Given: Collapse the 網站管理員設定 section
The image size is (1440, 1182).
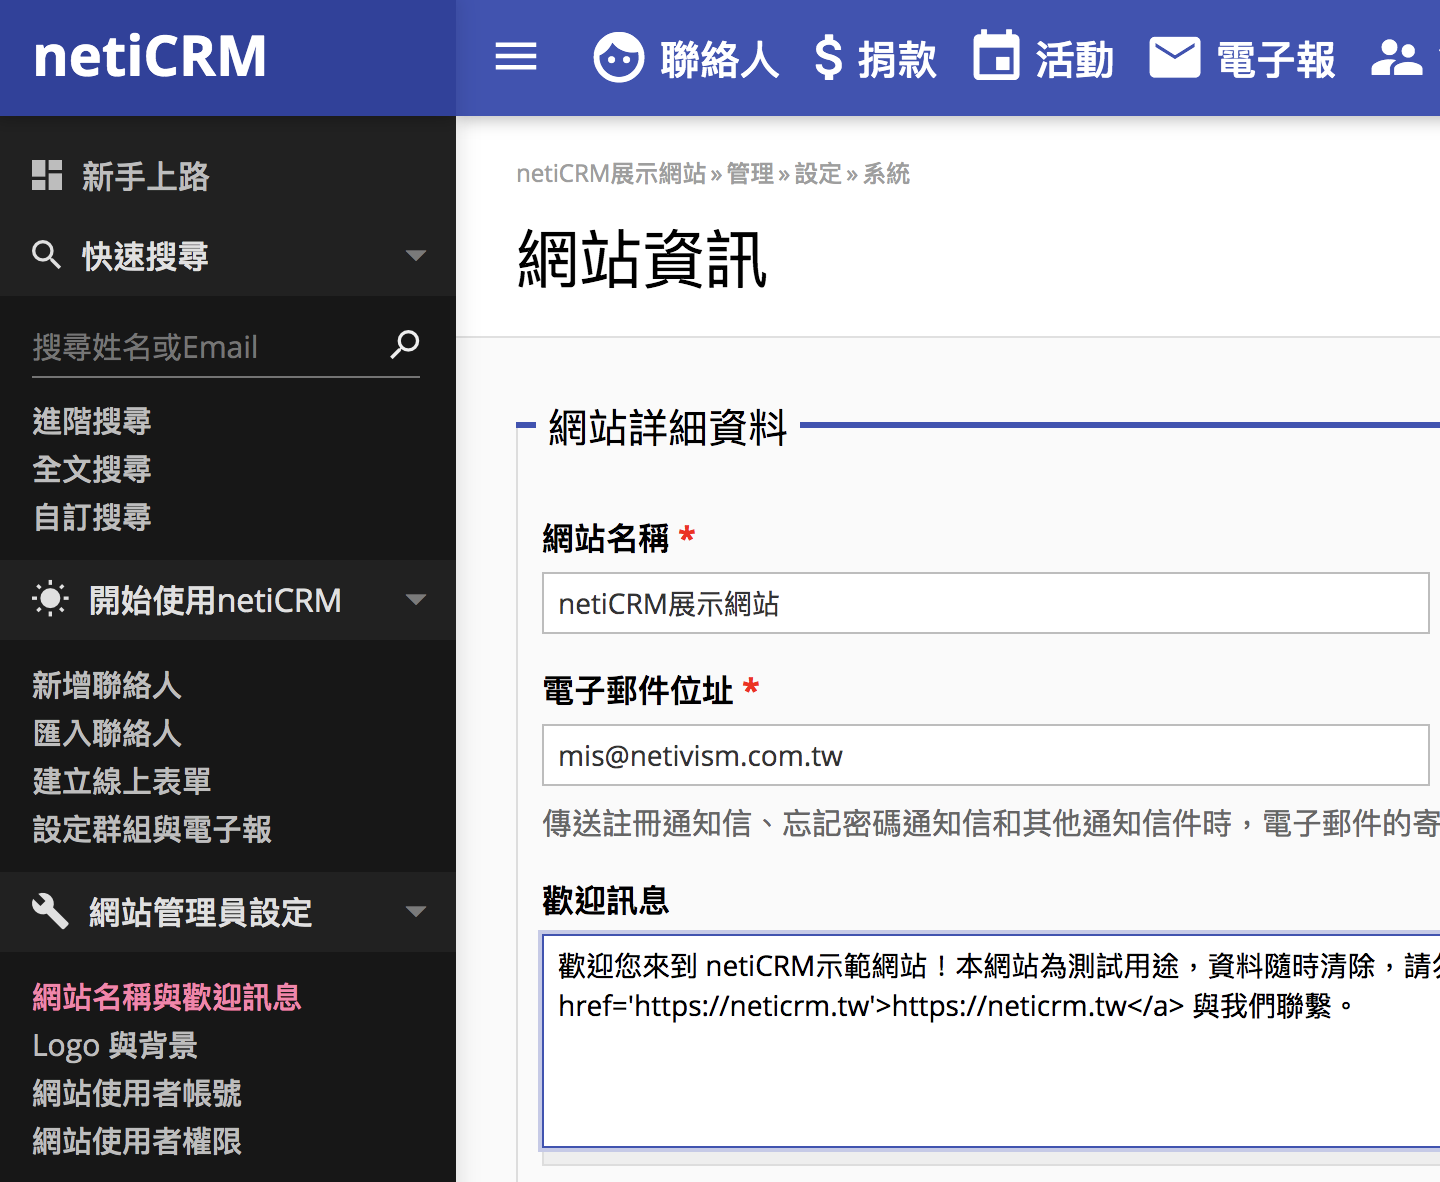Looking at the screenshot, I should point(416,912).
